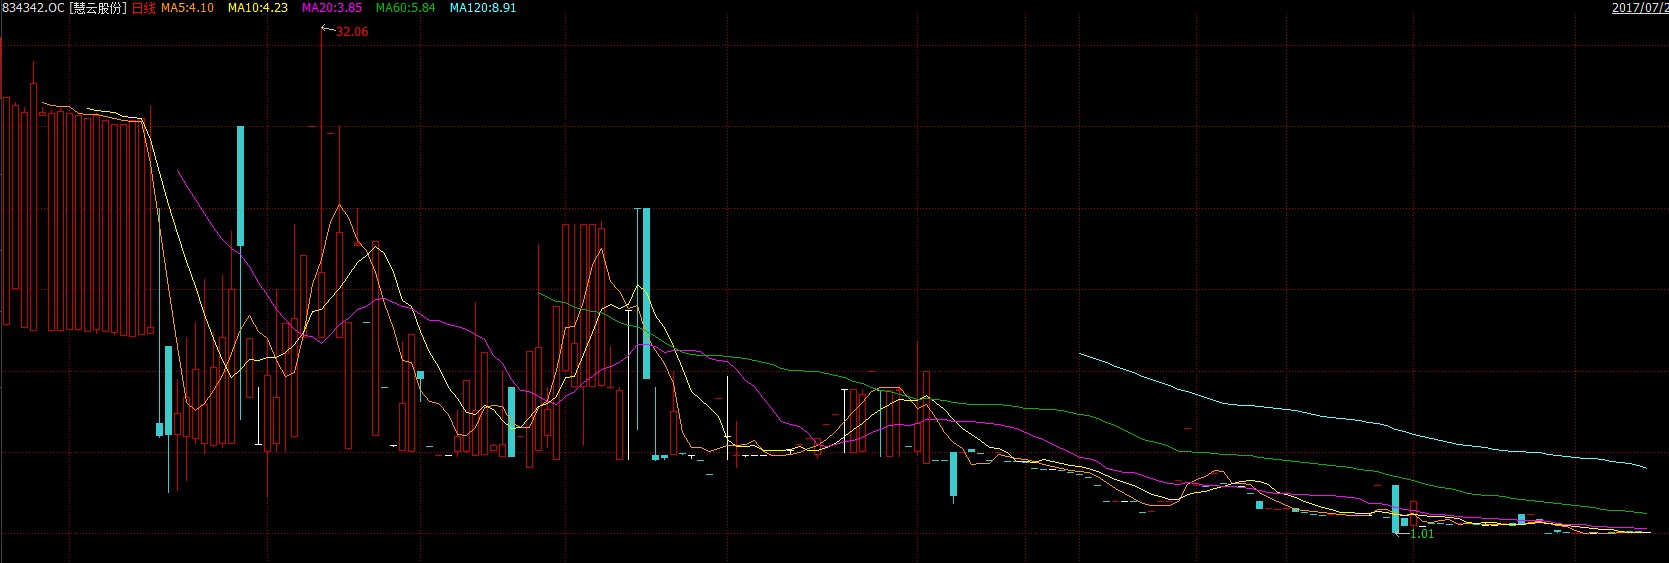1669x563 pixels.
Task: Select the MA60:5.84 indicator label
Action: click(406, 8)
